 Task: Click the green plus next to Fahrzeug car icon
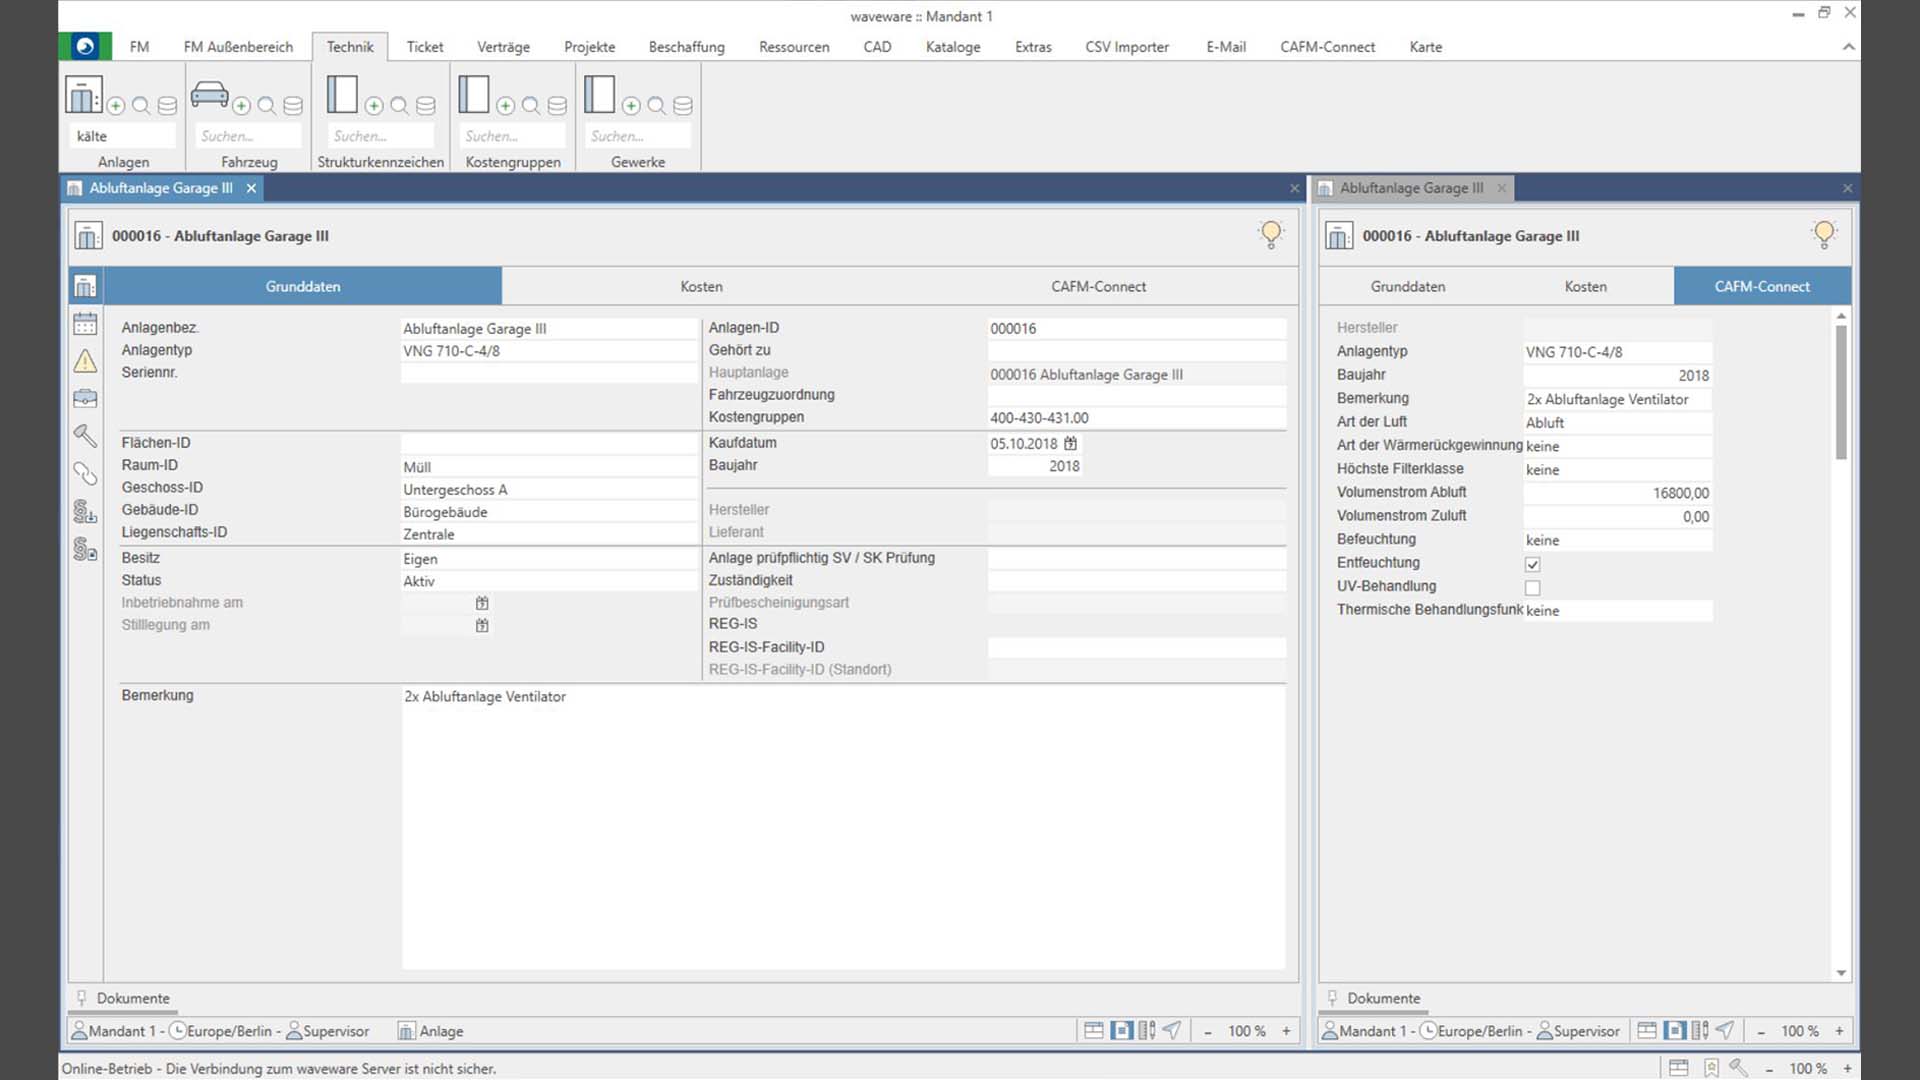241,106
